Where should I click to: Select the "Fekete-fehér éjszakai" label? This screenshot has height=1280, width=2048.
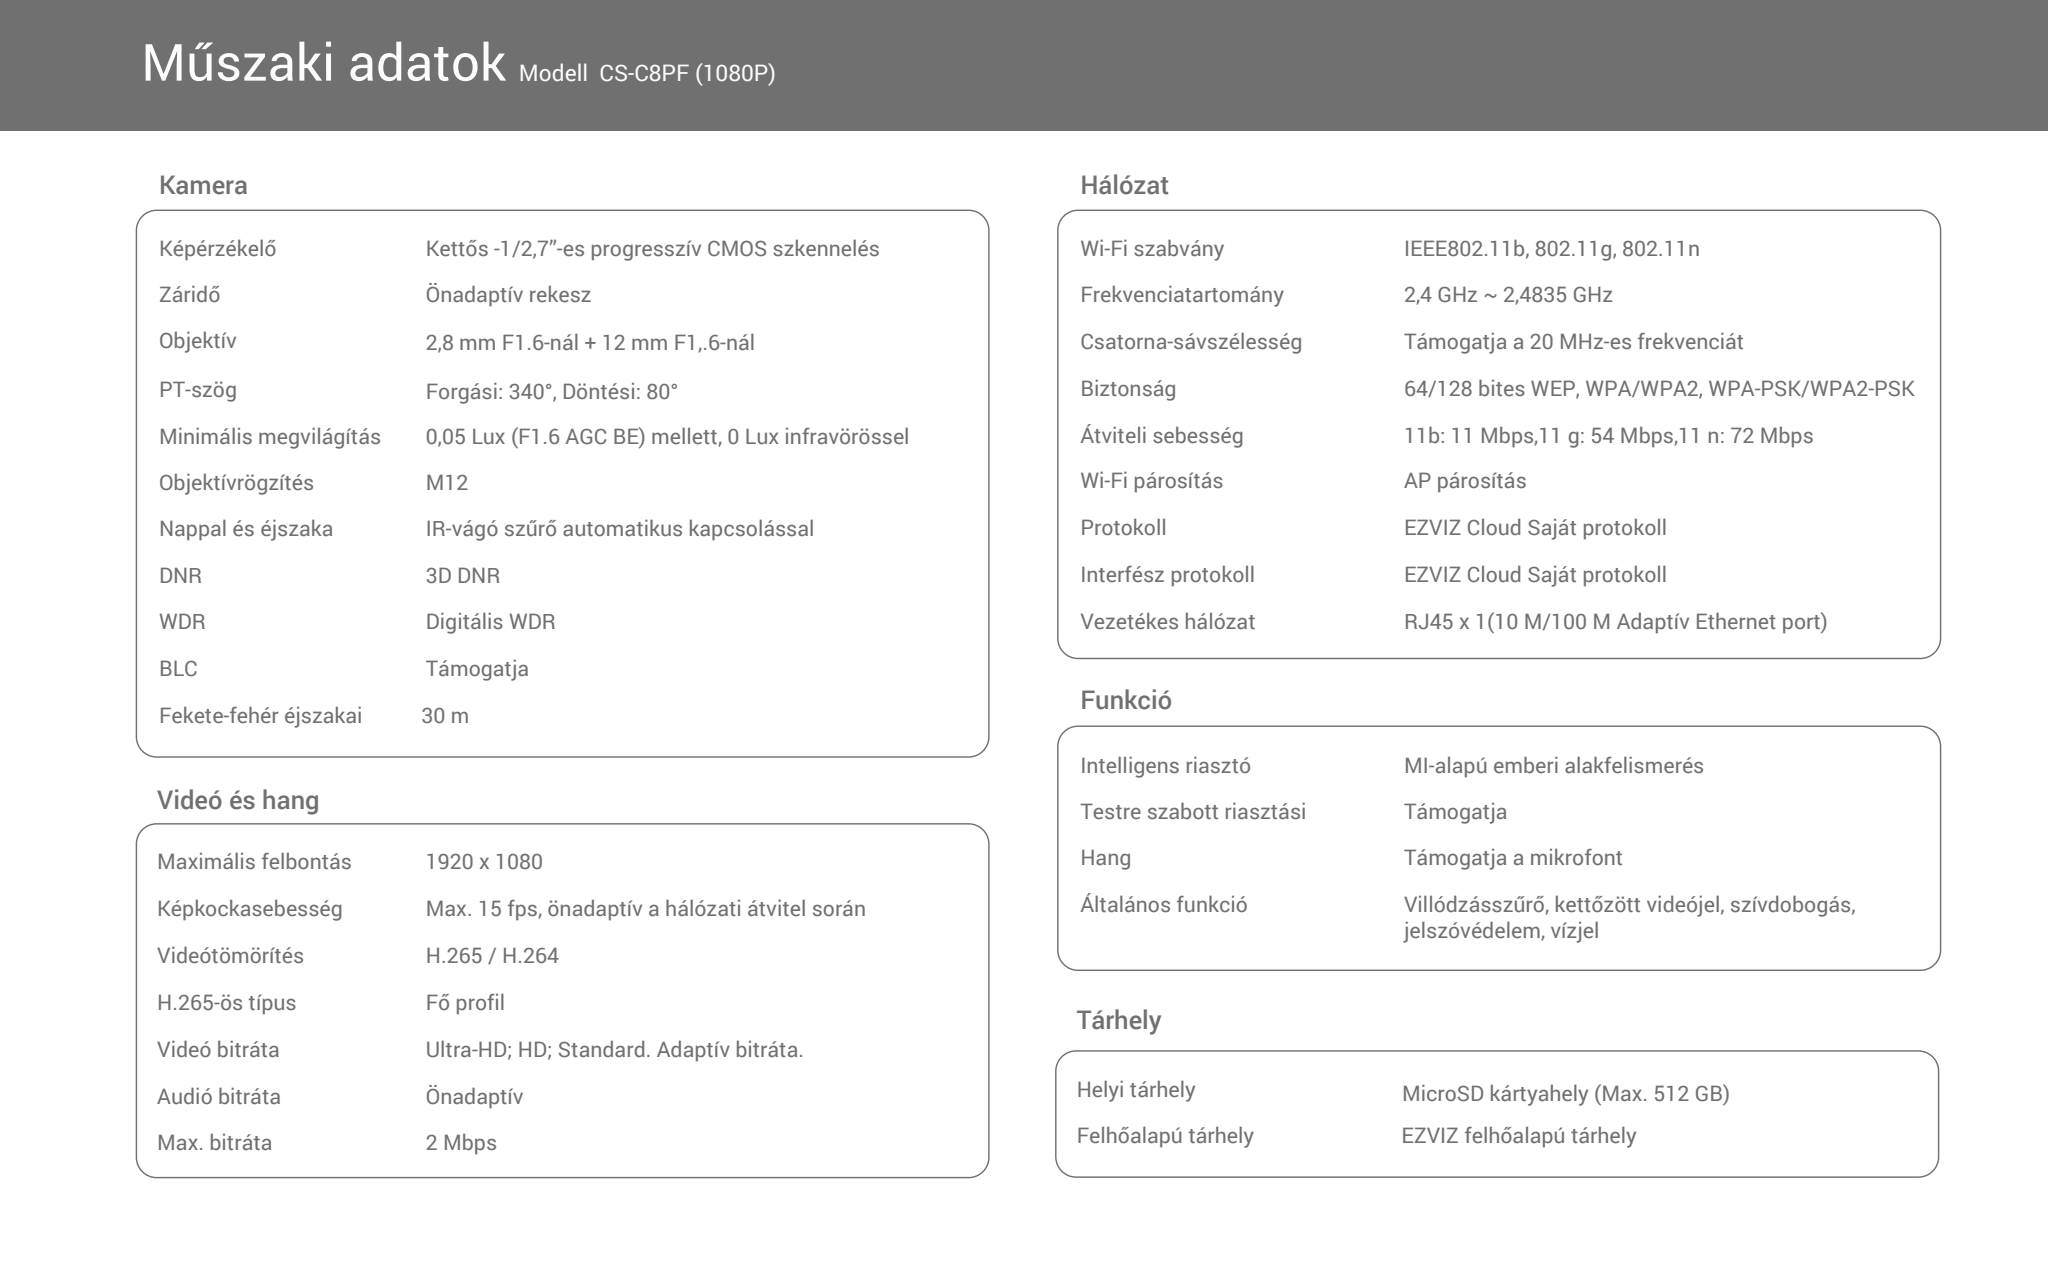[x=260, y=716]
